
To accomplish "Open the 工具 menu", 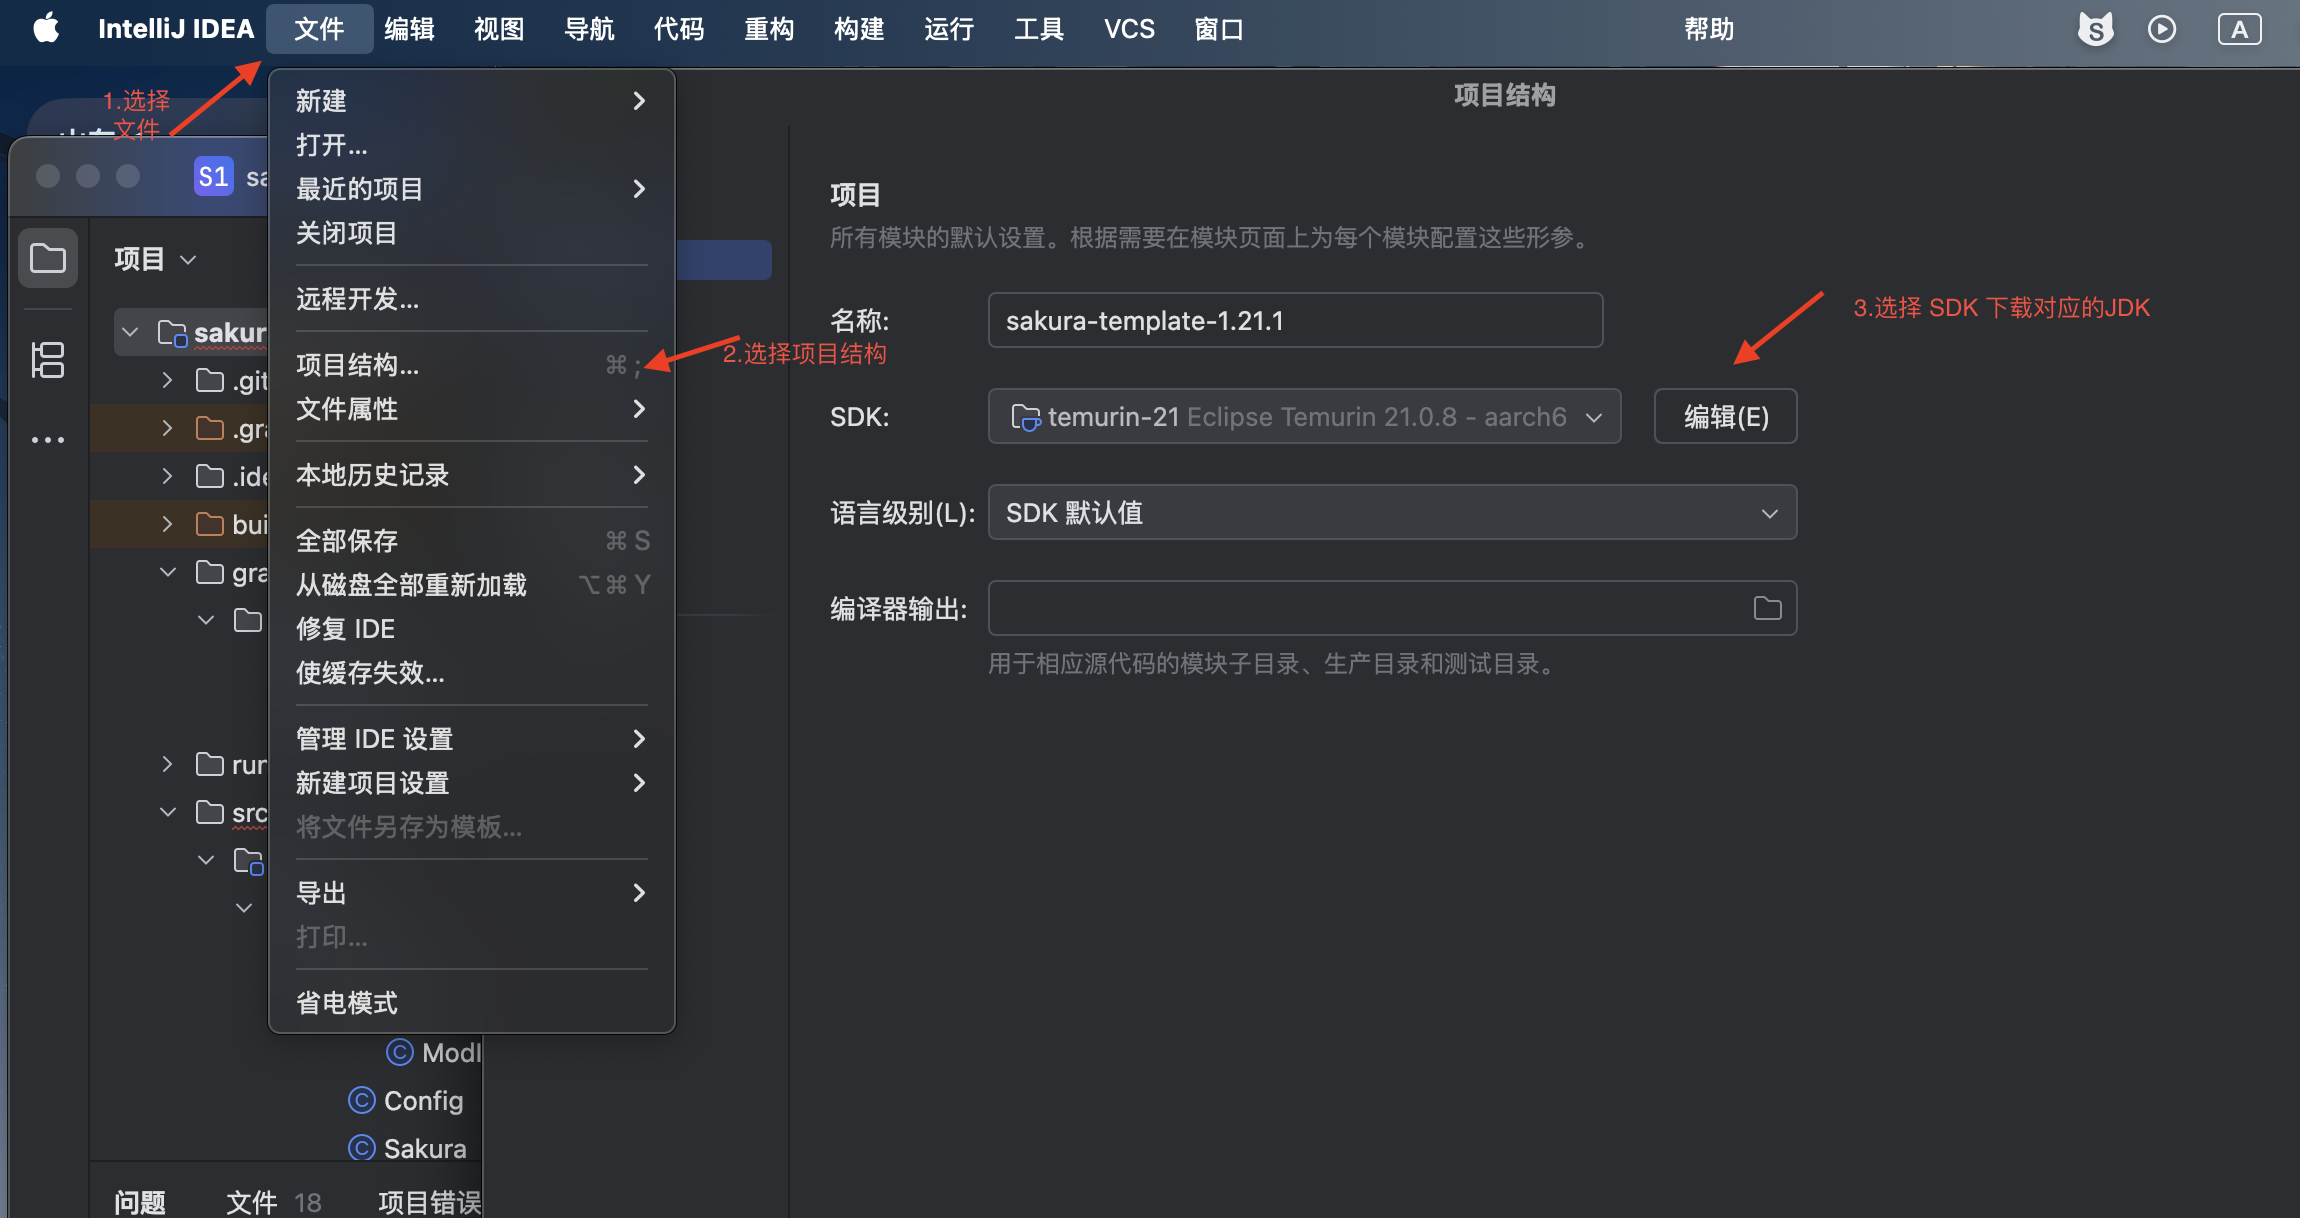I will tap(1039, 29).
